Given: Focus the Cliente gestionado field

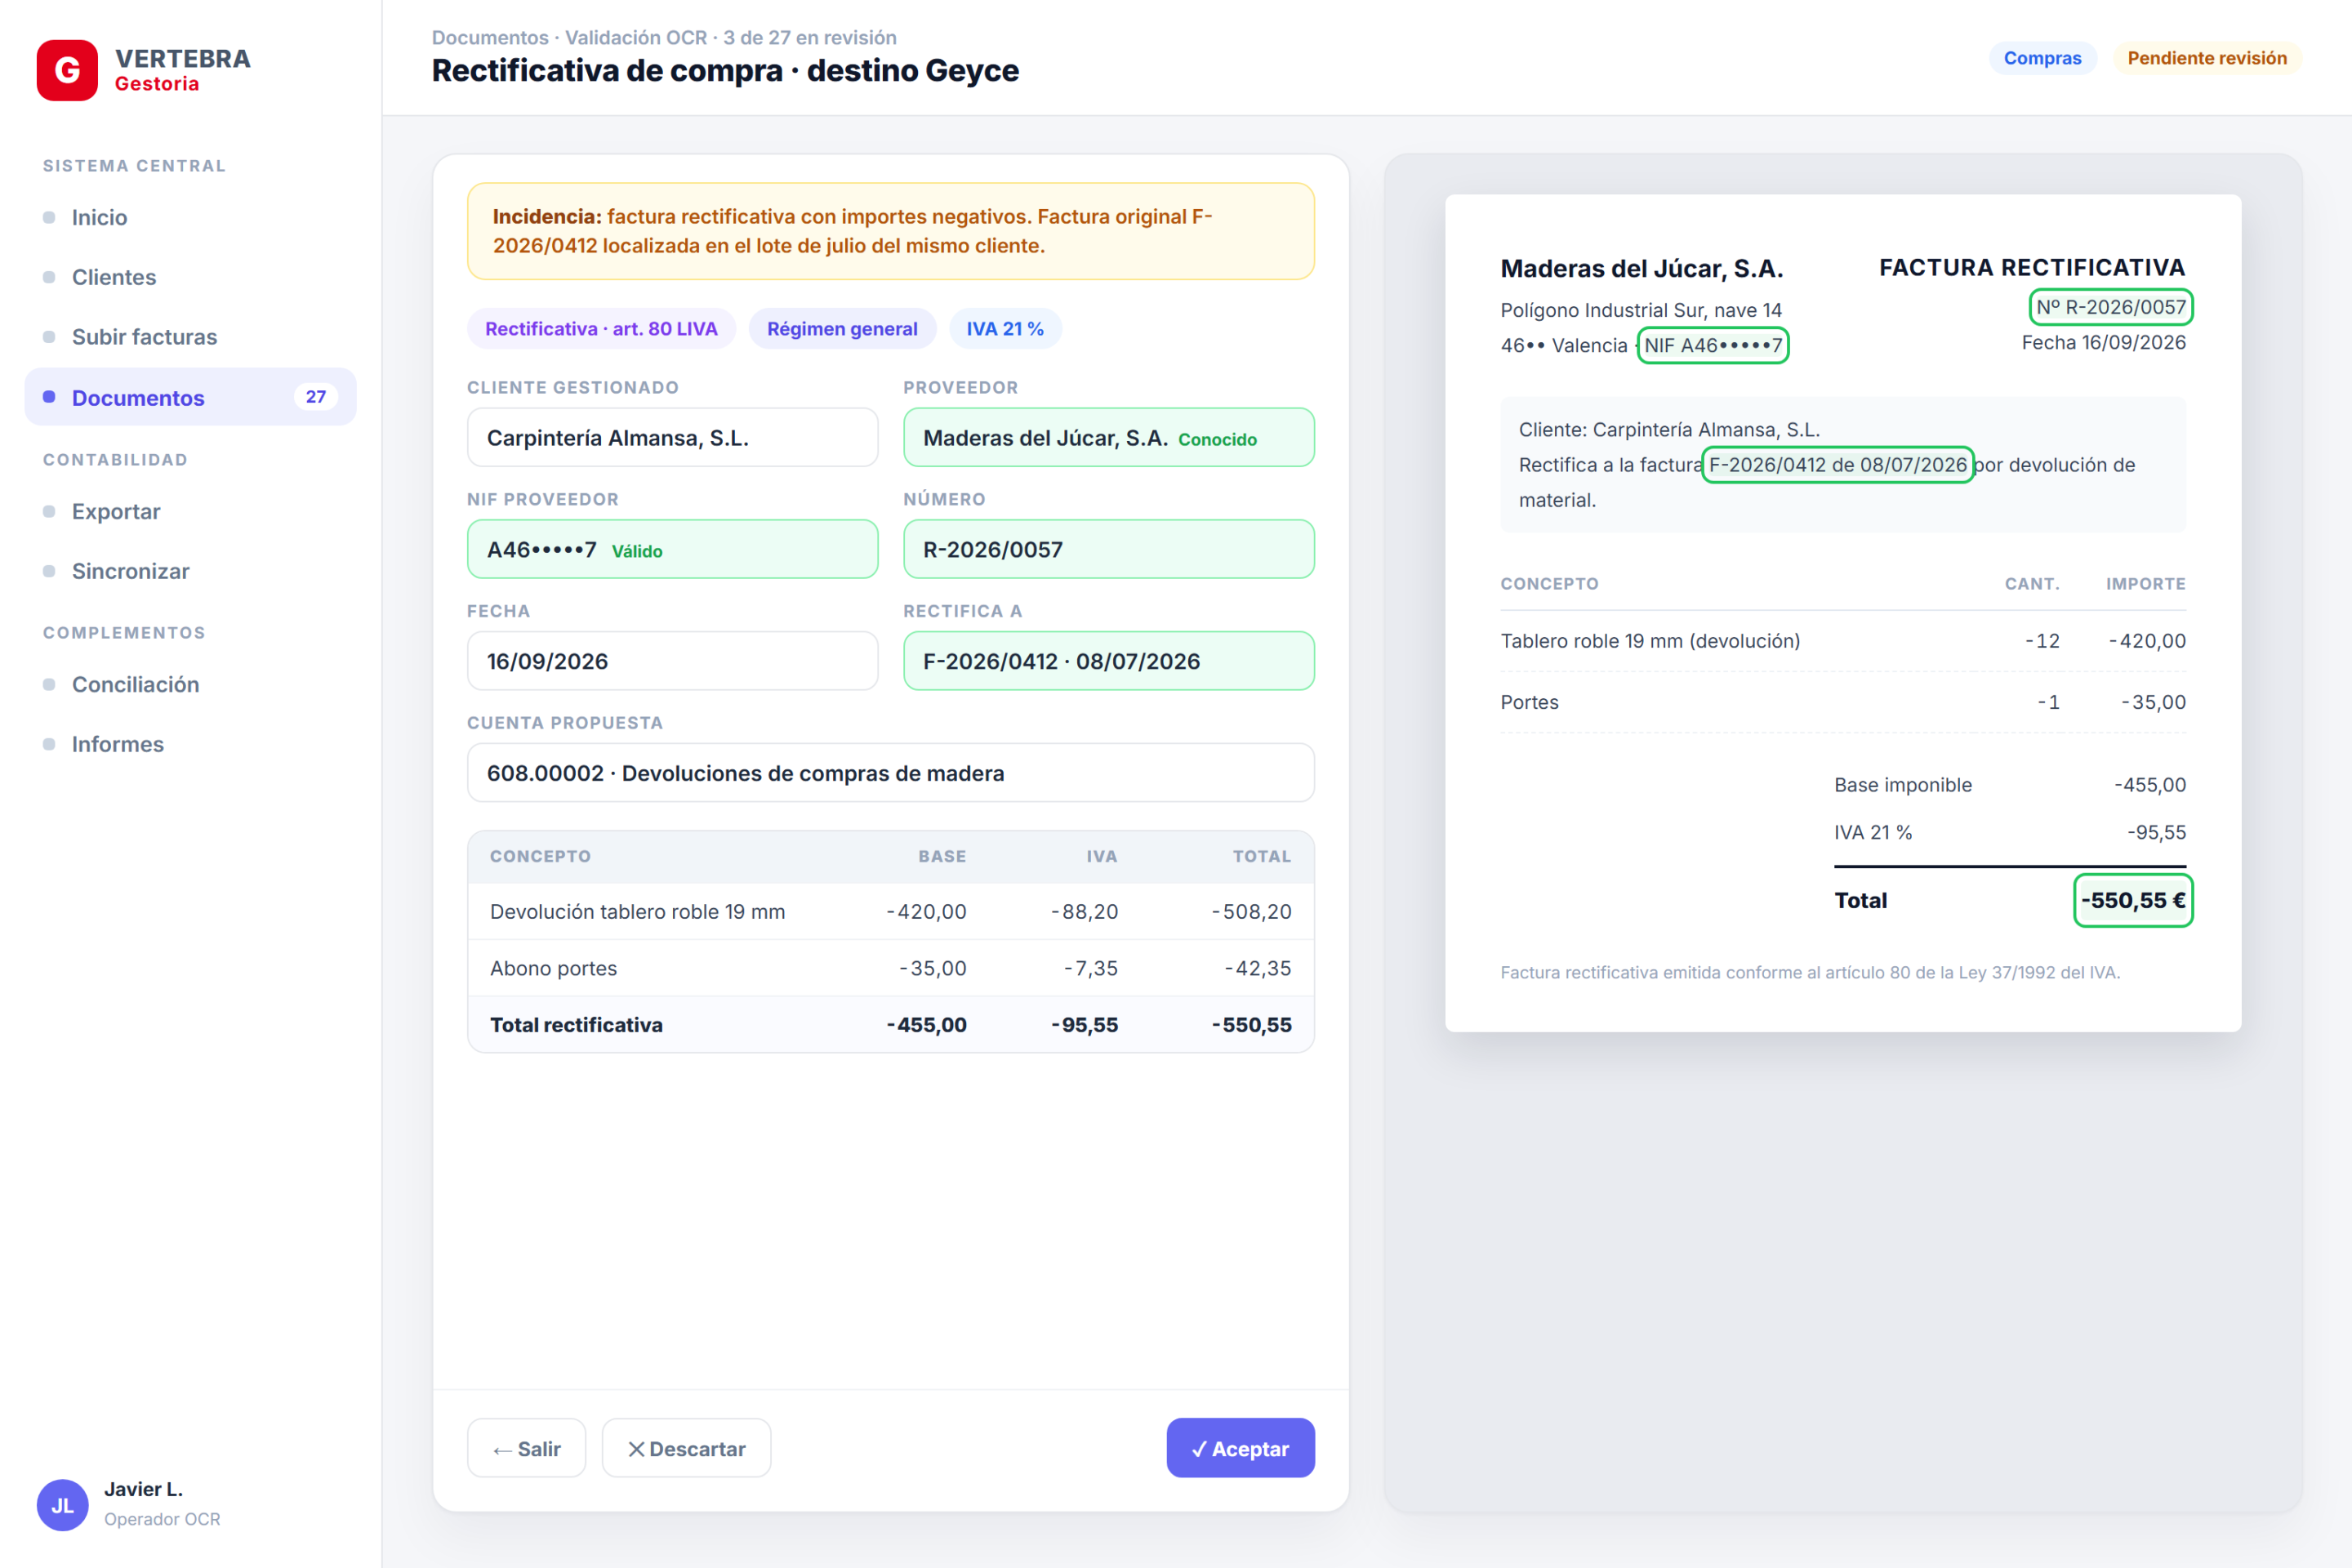Looking at the screenshot, I should click(672, 438).
